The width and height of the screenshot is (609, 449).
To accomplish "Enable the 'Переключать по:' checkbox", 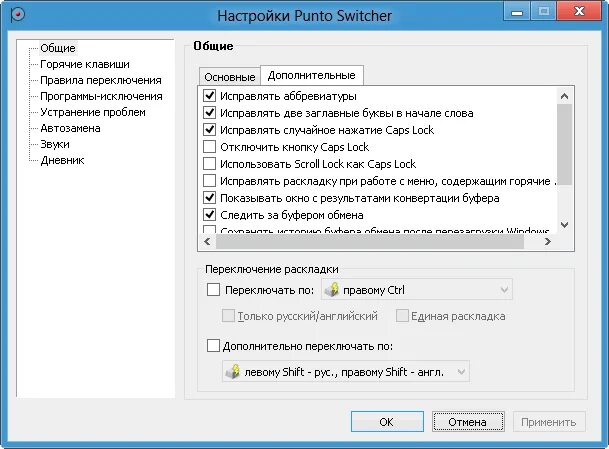I will point(213,290).
